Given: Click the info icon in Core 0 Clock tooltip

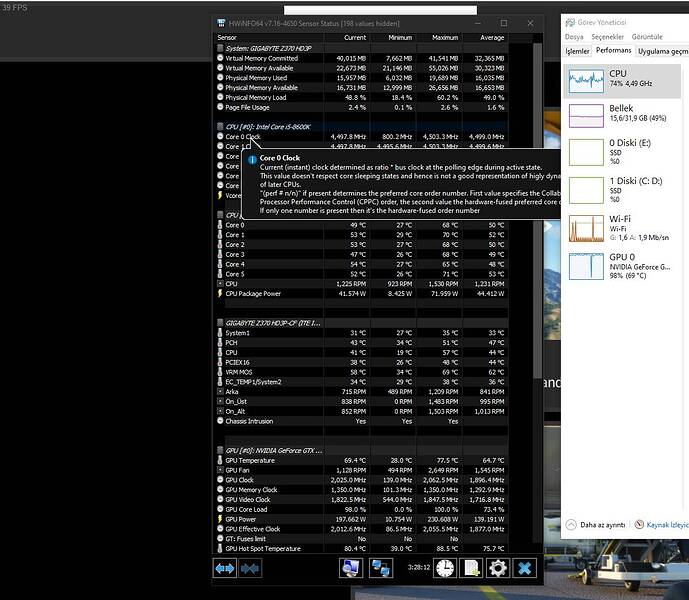Looking at the screenshot, I should [x=252, y=160].
